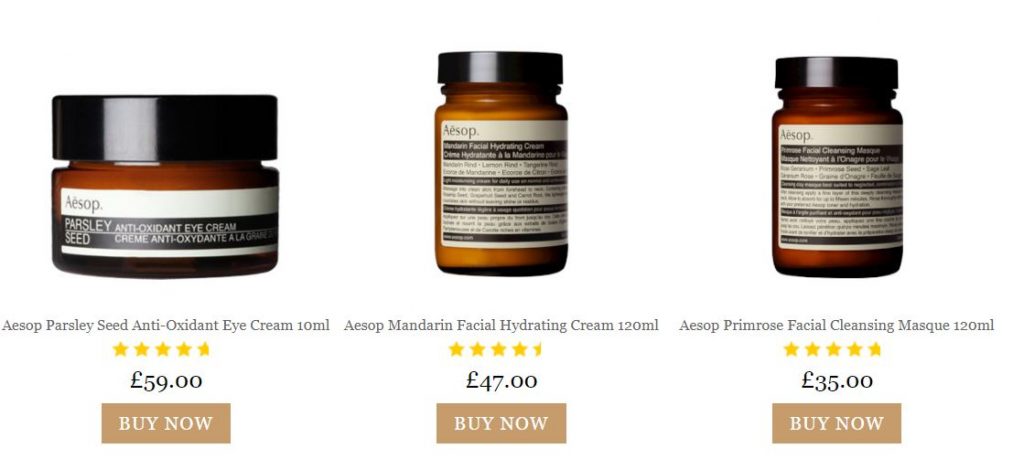Image resolution: width=1024 pixels, height=470 pixels.
Task: Click third star of Mandarin cream rating
Action: 498,349
